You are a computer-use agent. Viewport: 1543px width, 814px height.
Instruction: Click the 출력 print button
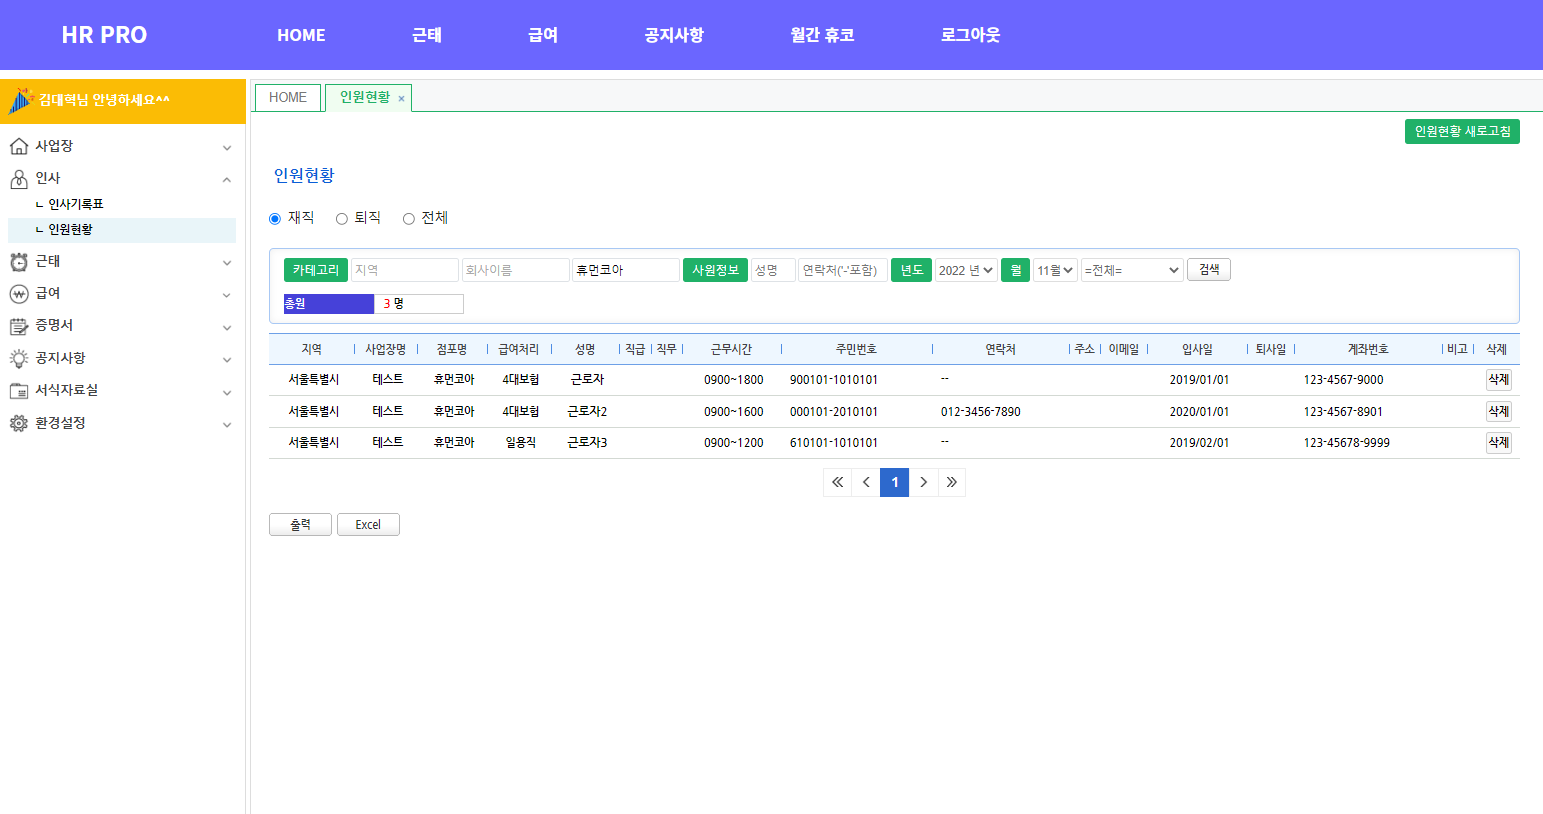[x=300, y=525]
